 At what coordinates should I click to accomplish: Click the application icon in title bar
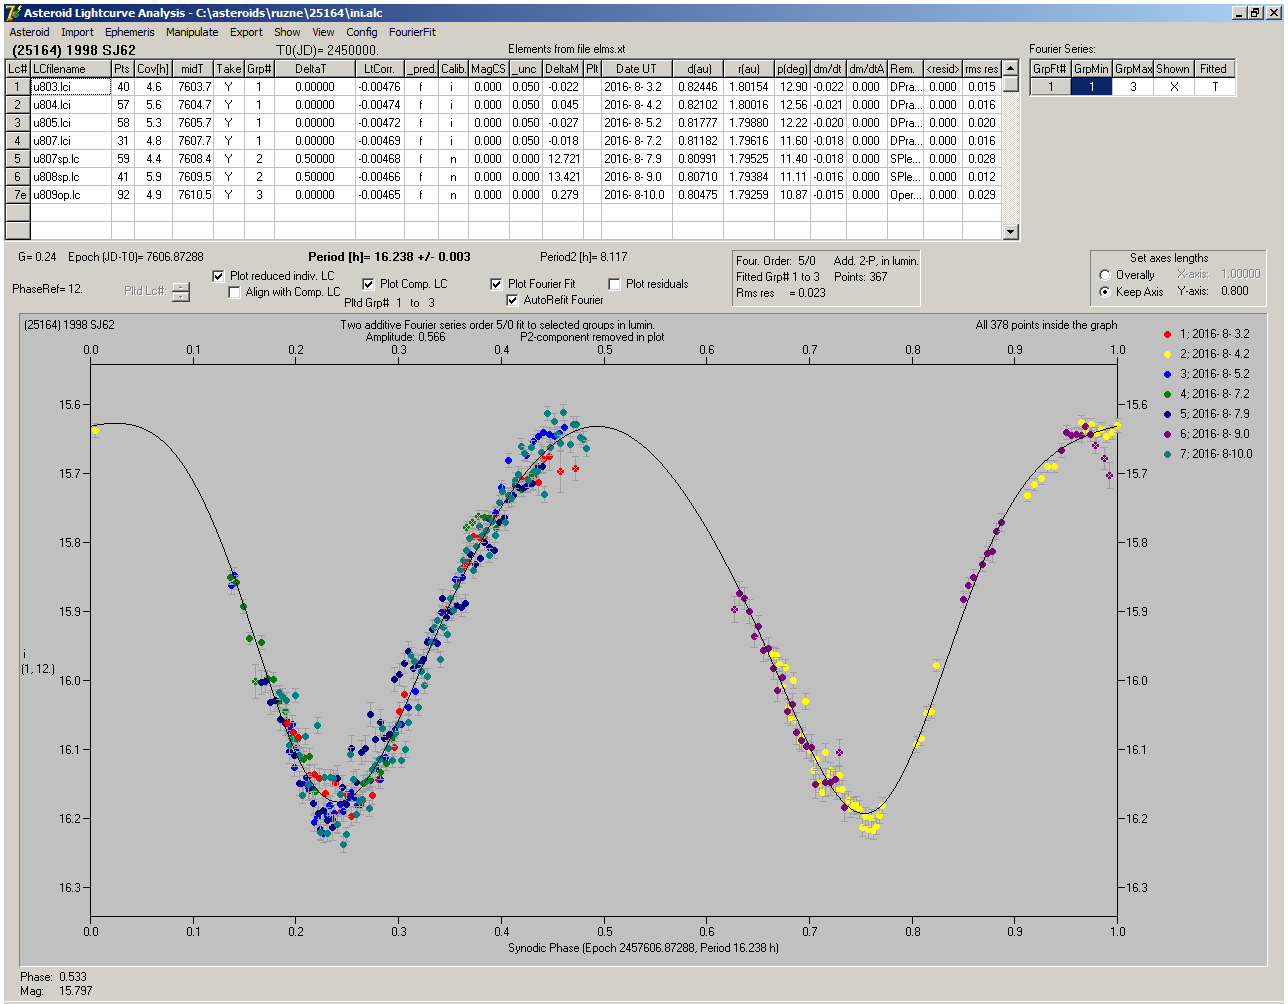(13, 12)
